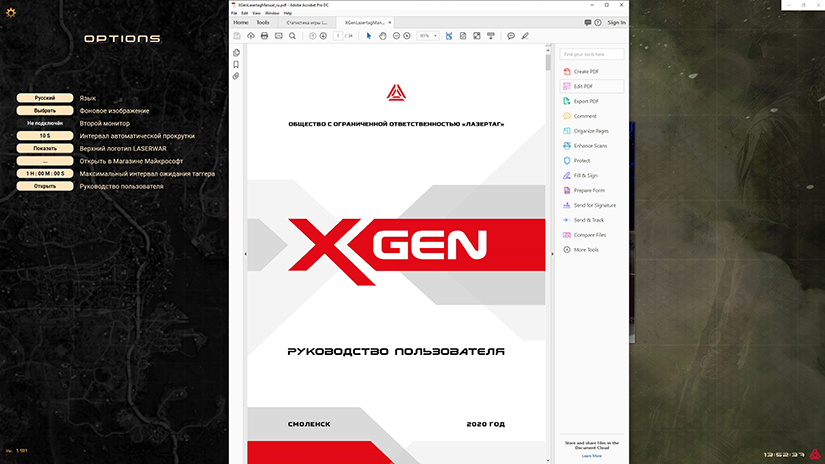Close the XGenLasertagMan document tab
Image resolution: width=825 pixels, height=464 pixels.
(x=390, y=23)
